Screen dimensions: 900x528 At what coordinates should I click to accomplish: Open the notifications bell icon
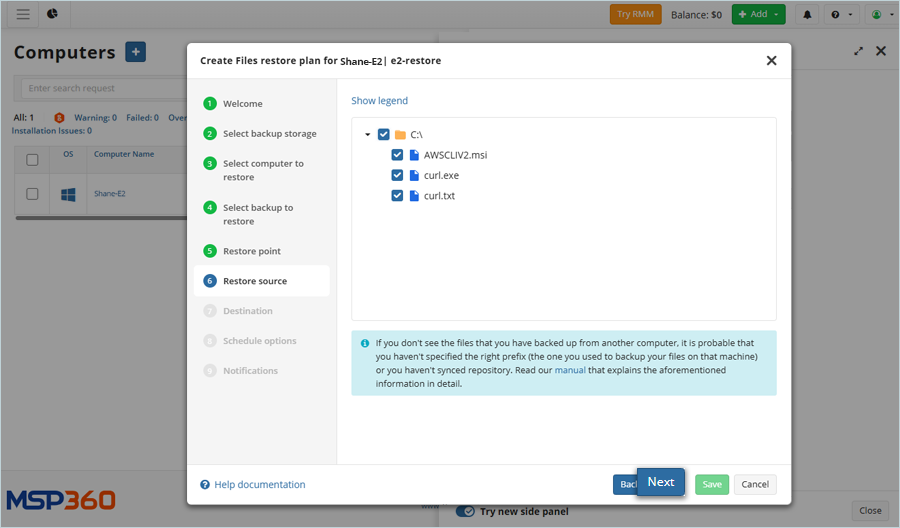(x=807, y=15)
